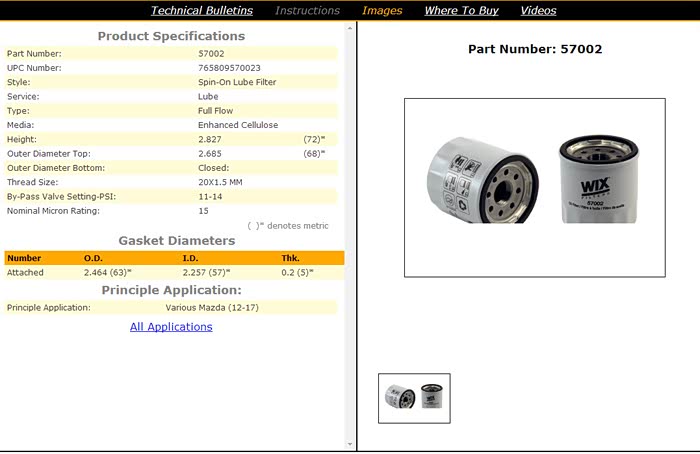This screenshot has width=700, height=454.
Task: Click the I.D. column header
Action: (191, 258)
